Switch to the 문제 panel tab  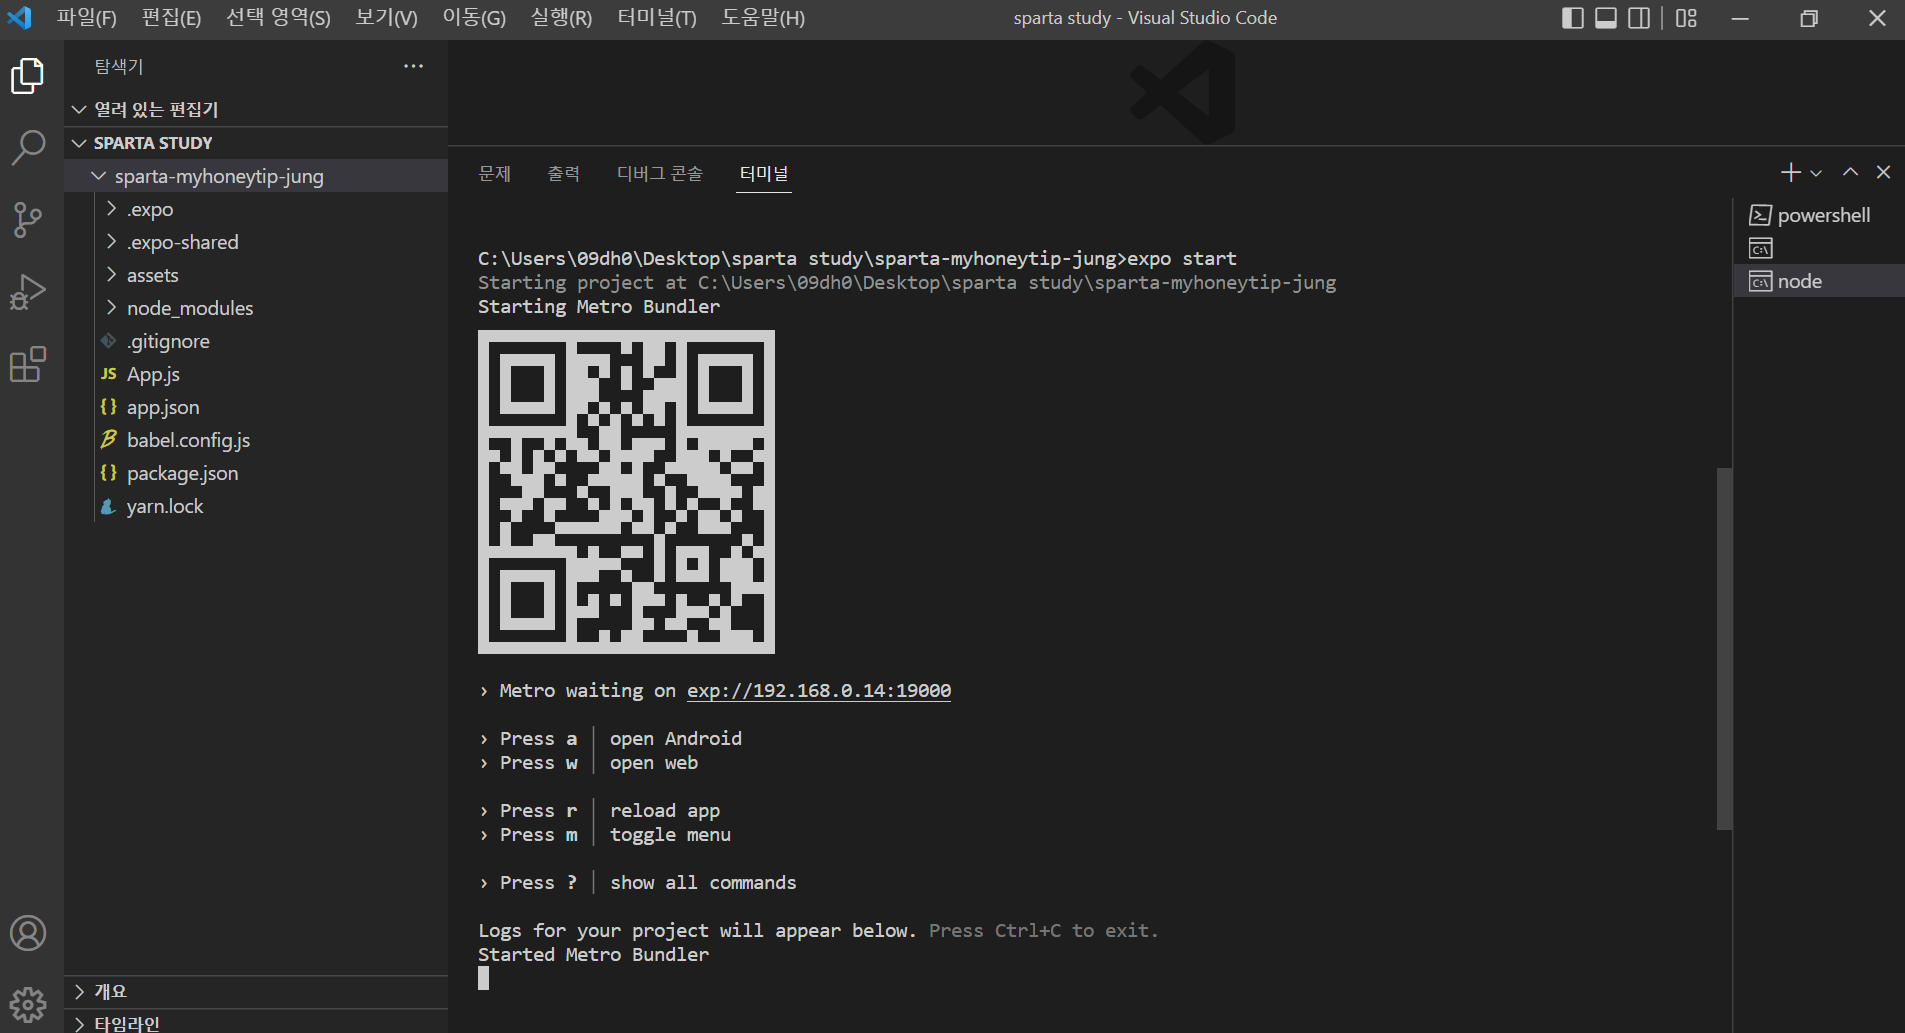[x=495, y=174]
